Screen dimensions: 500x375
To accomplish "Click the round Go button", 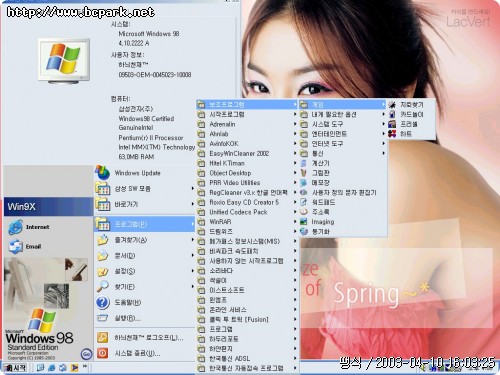I will (x=86, y=354).
